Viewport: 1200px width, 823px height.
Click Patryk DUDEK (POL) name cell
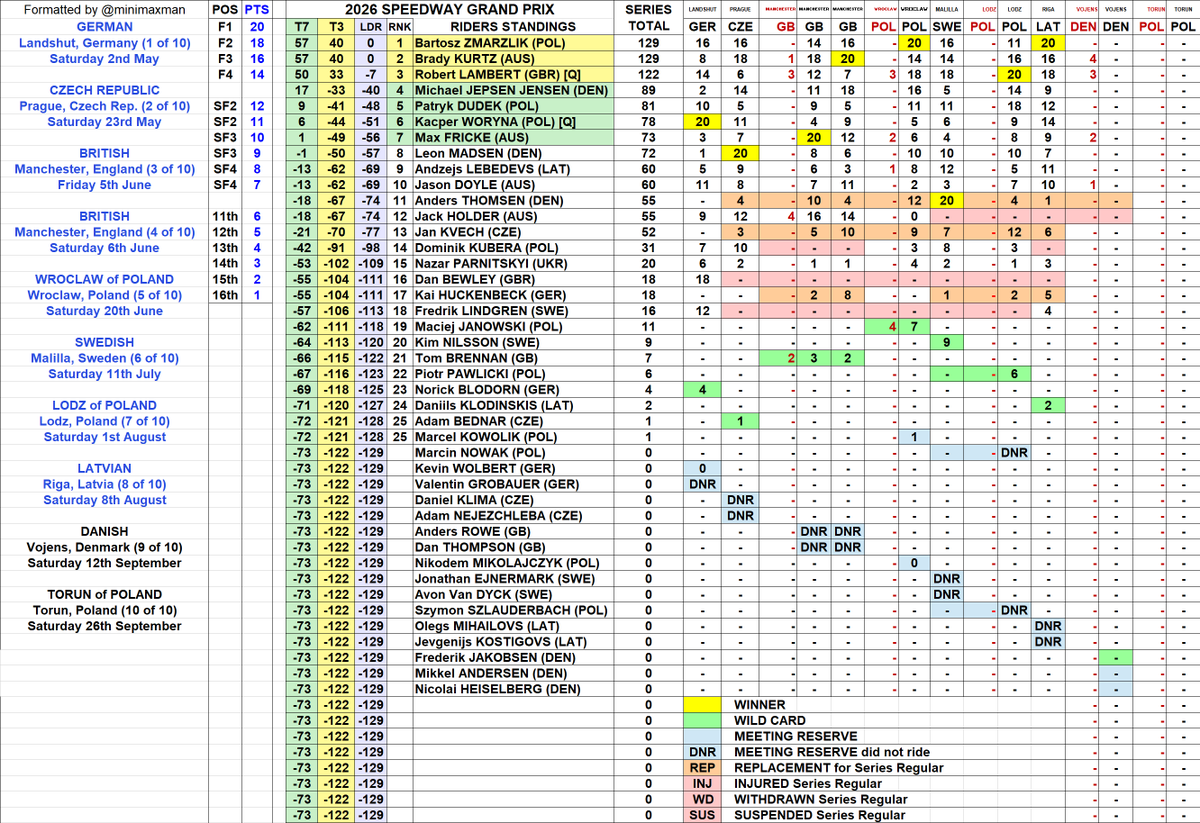pyautogui.click(x=512, y=105)
